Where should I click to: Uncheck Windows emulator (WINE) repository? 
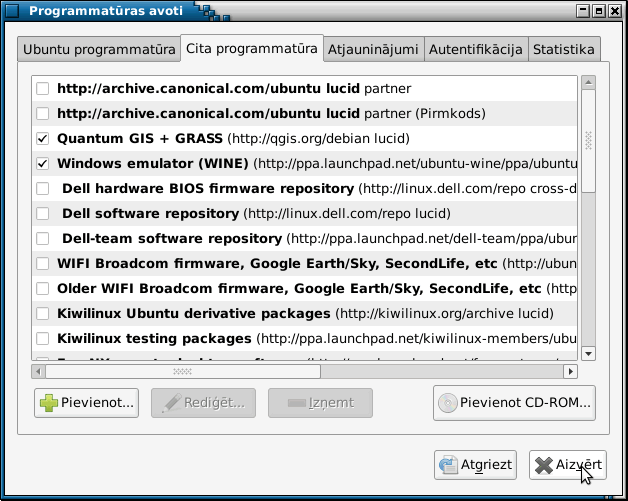tap(42, 163)
